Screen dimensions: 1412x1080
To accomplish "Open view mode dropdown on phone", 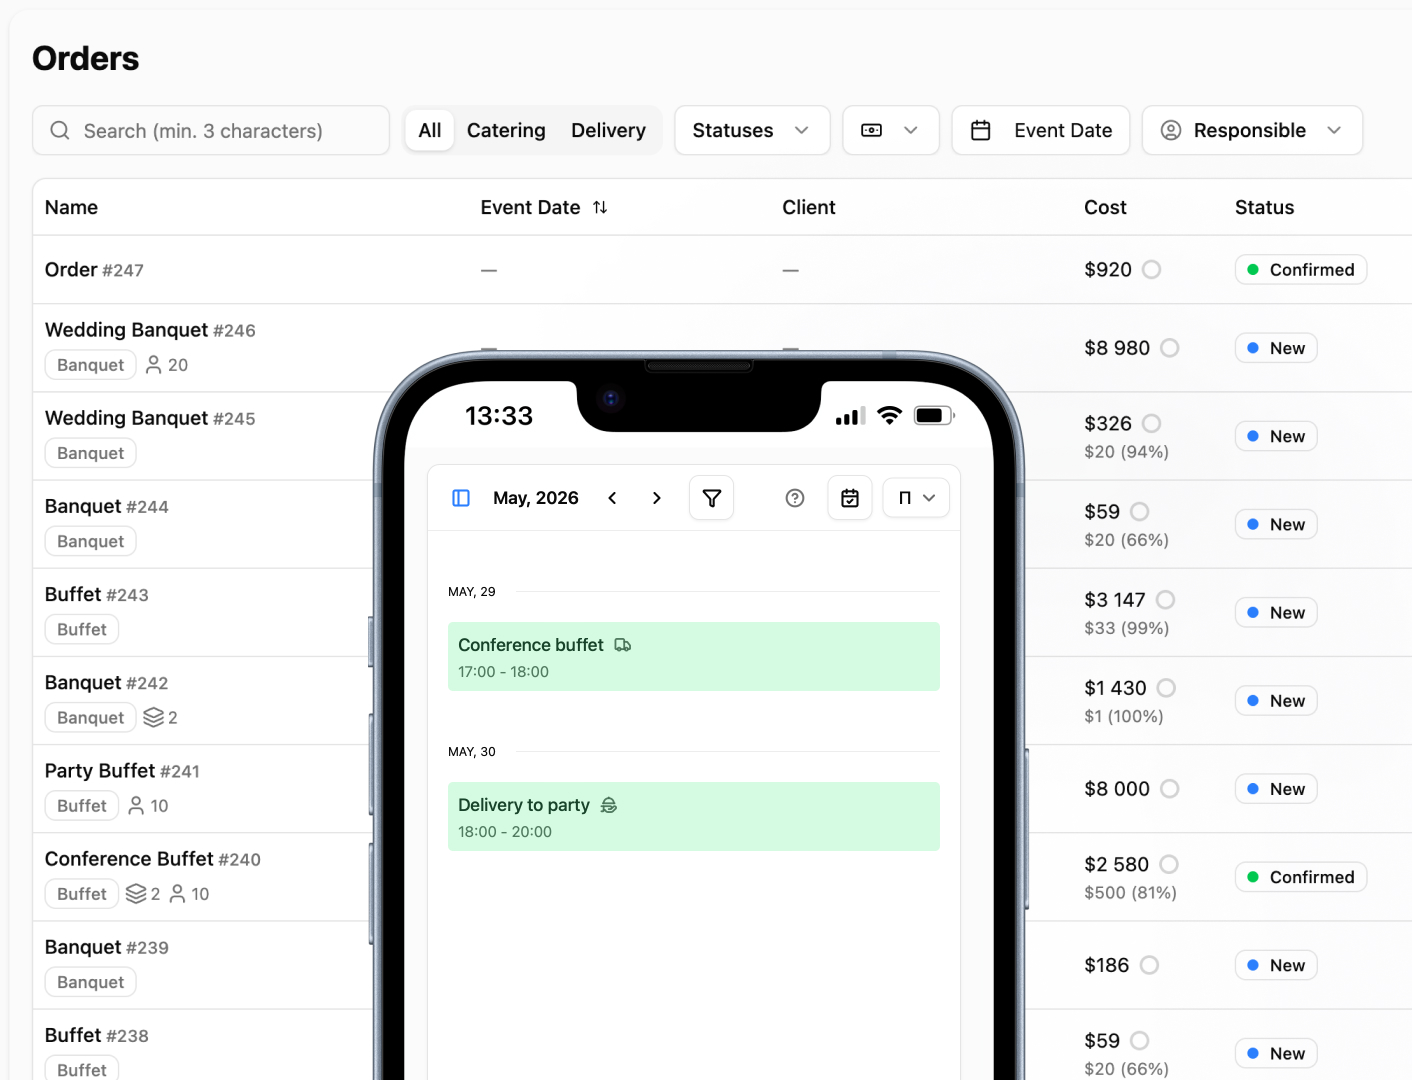I will [x=916, y=498].
